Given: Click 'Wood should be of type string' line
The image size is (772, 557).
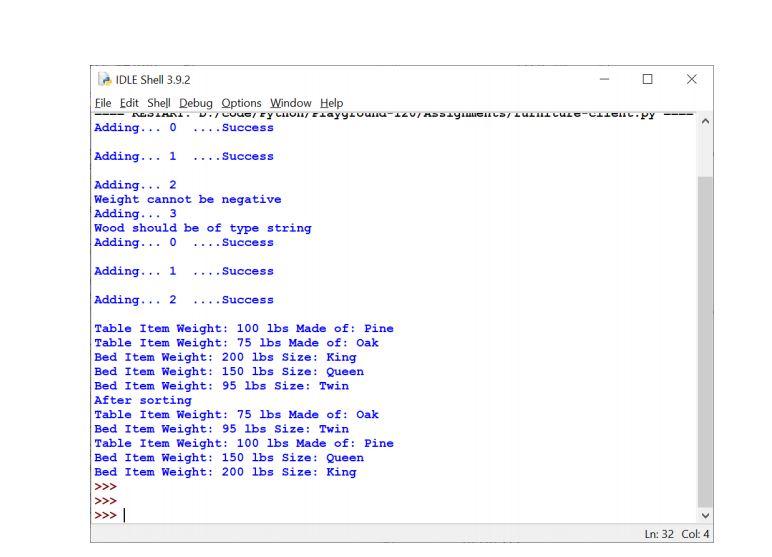Looking at the screenshot, I should coord(203,228).
